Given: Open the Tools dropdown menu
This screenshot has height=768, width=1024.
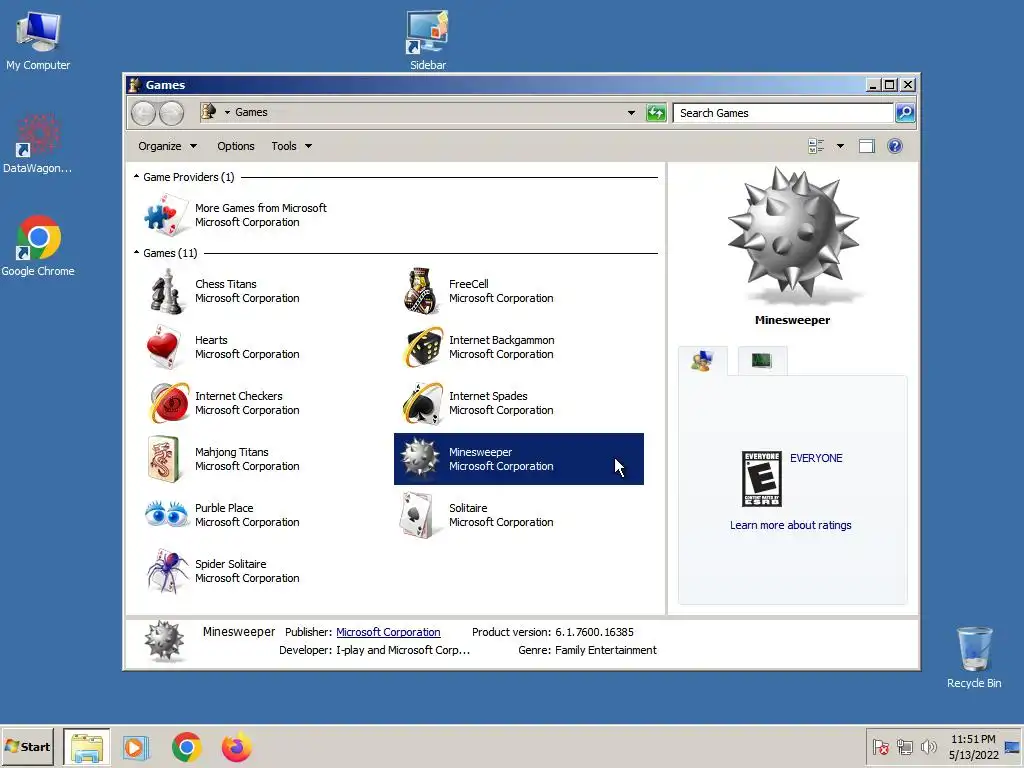Looking at the screenshot, I should [291, 146].
